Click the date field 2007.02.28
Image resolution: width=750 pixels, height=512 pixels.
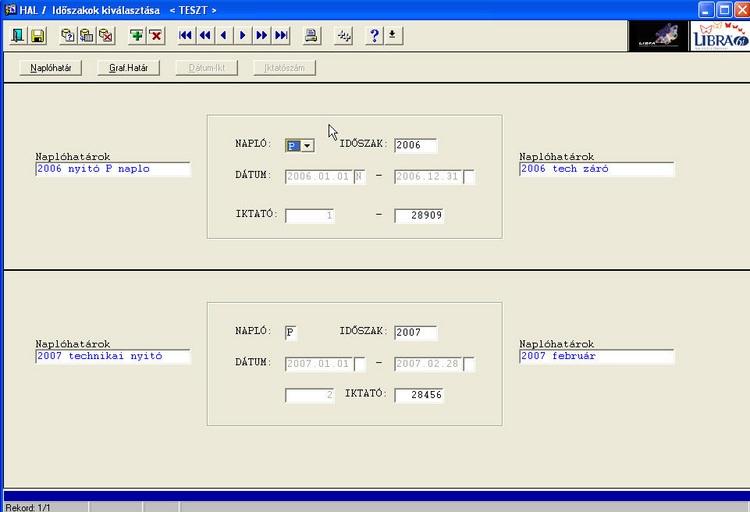point(429,364)
